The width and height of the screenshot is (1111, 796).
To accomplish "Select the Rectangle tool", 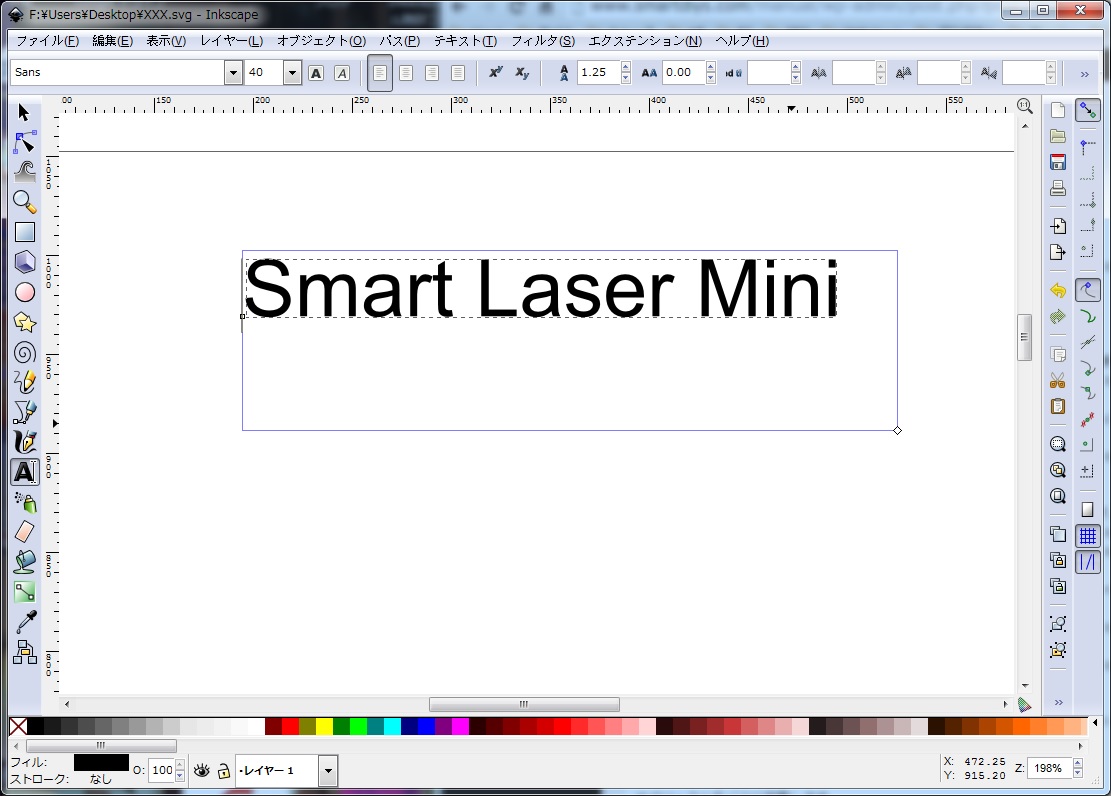I will pyautogui.click(x=24, y=232).
